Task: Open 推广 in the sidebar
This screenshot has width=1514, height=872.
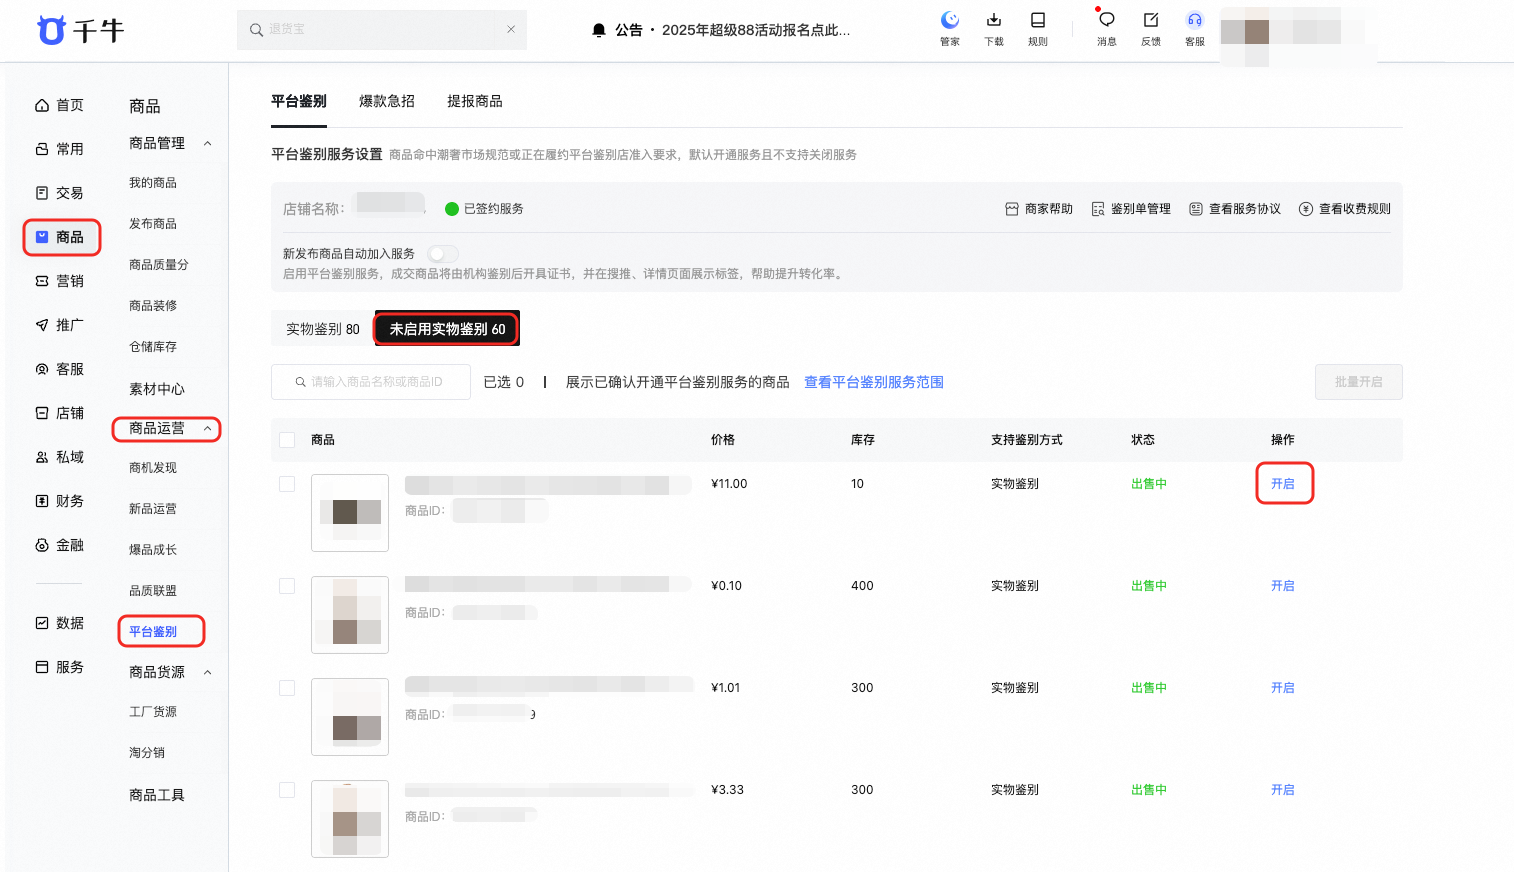Action: (60, 325)
